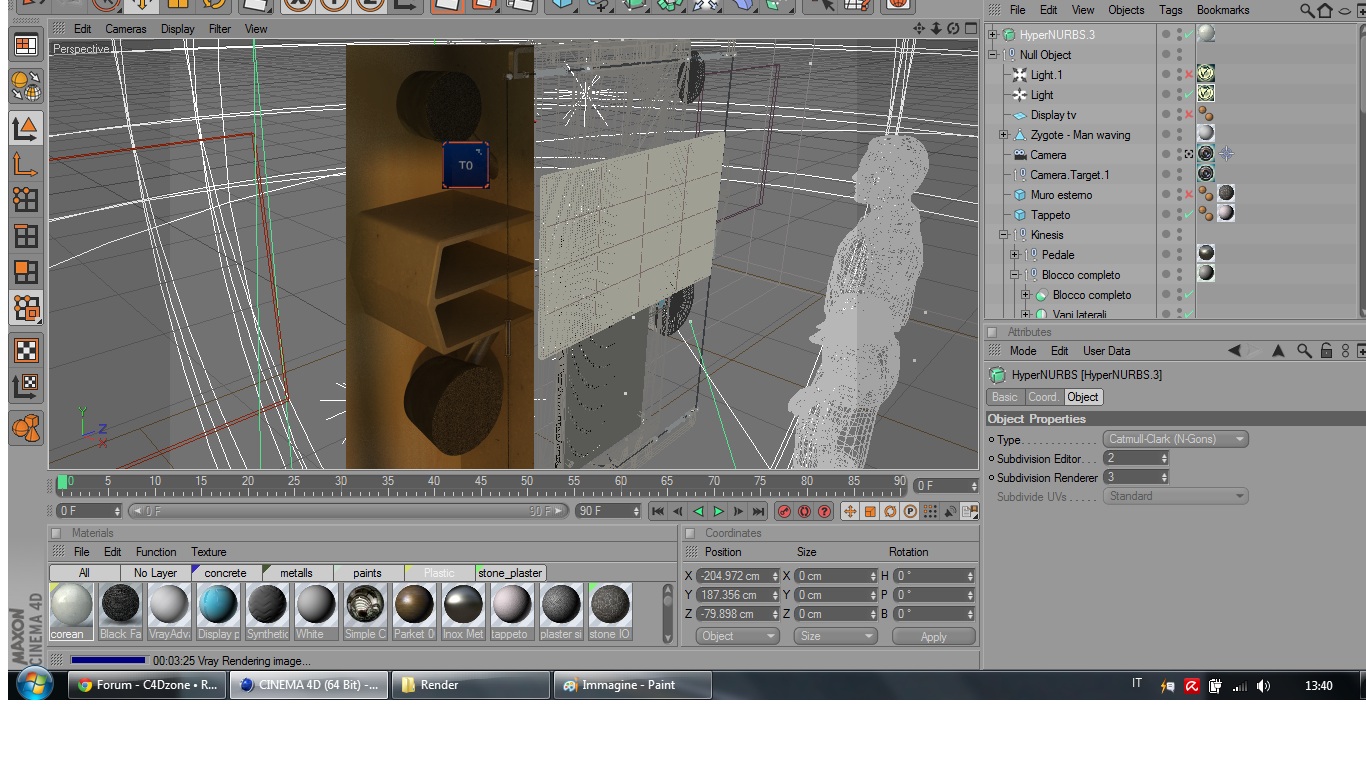1366x768 pixels.
Task: Open the Type Catmull-Clark dropdown
Action: [x=1176, y=439]
